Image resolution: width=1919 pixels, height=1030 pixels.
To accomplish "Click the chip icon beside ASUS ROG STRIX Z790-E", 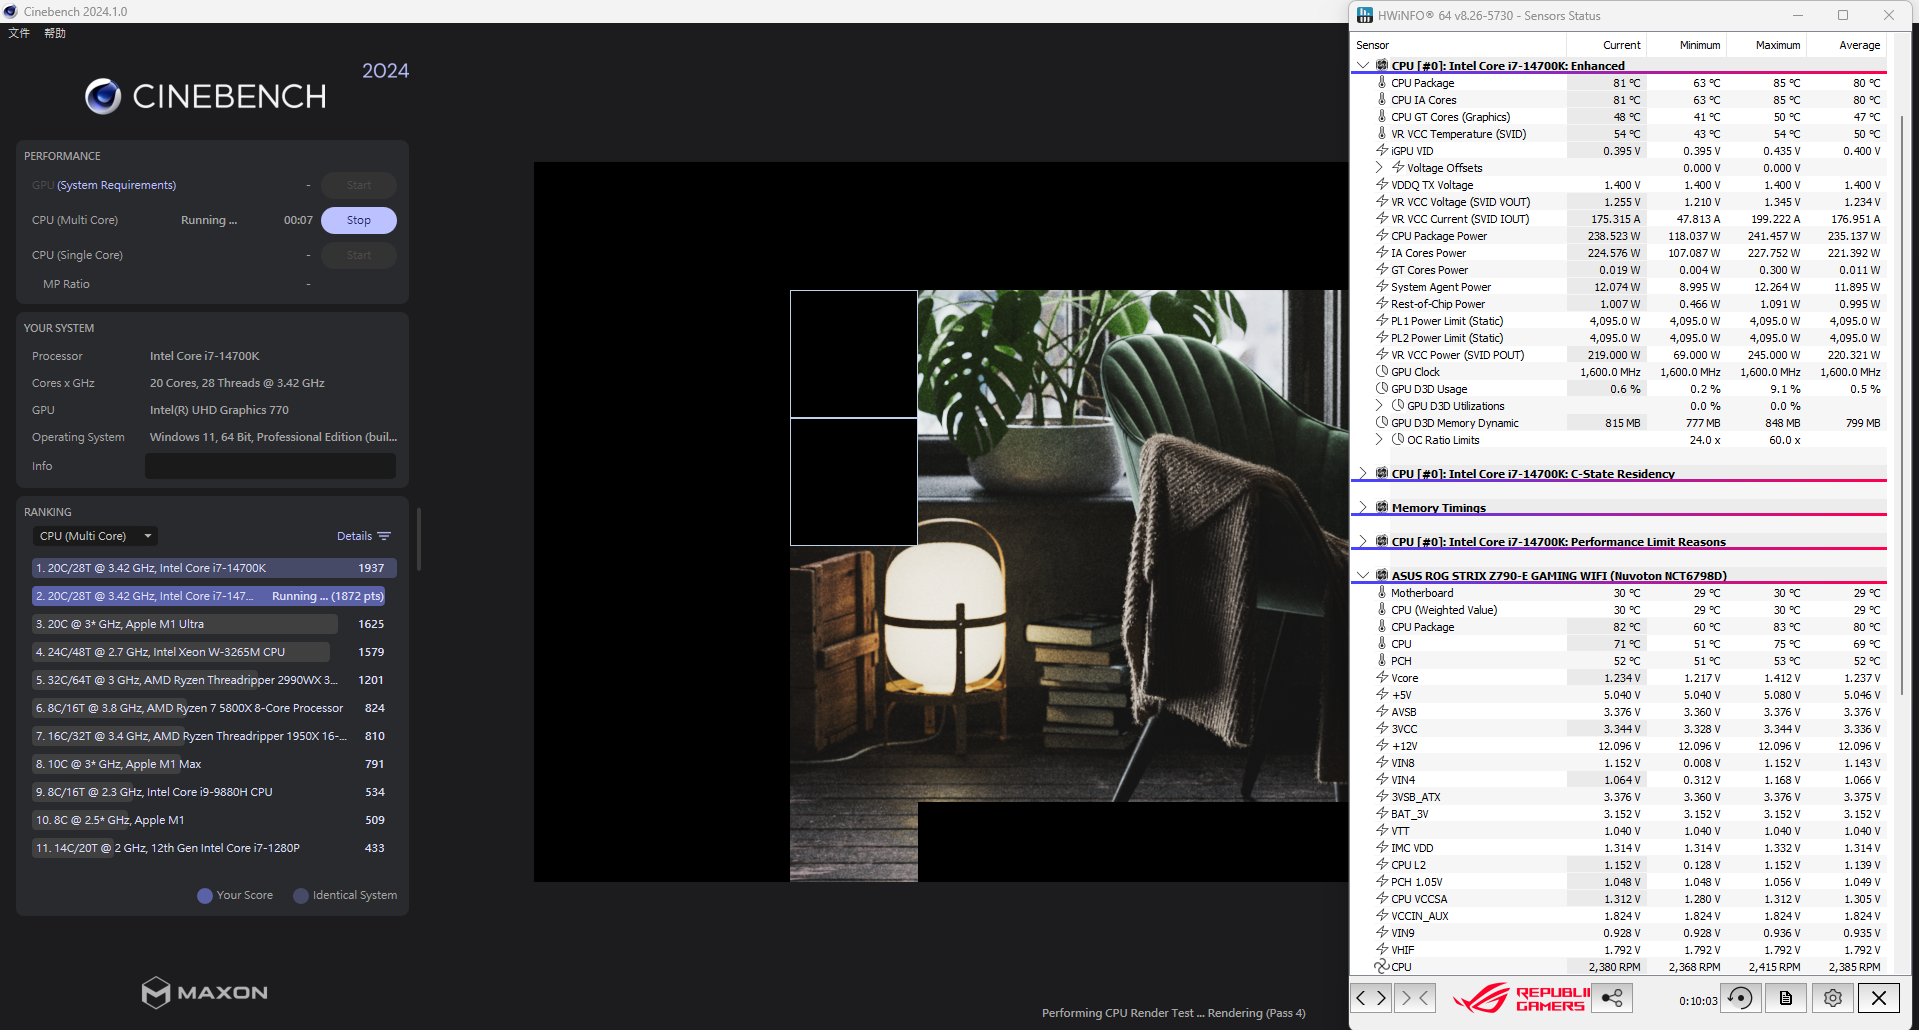I will tap(1382, 576).
